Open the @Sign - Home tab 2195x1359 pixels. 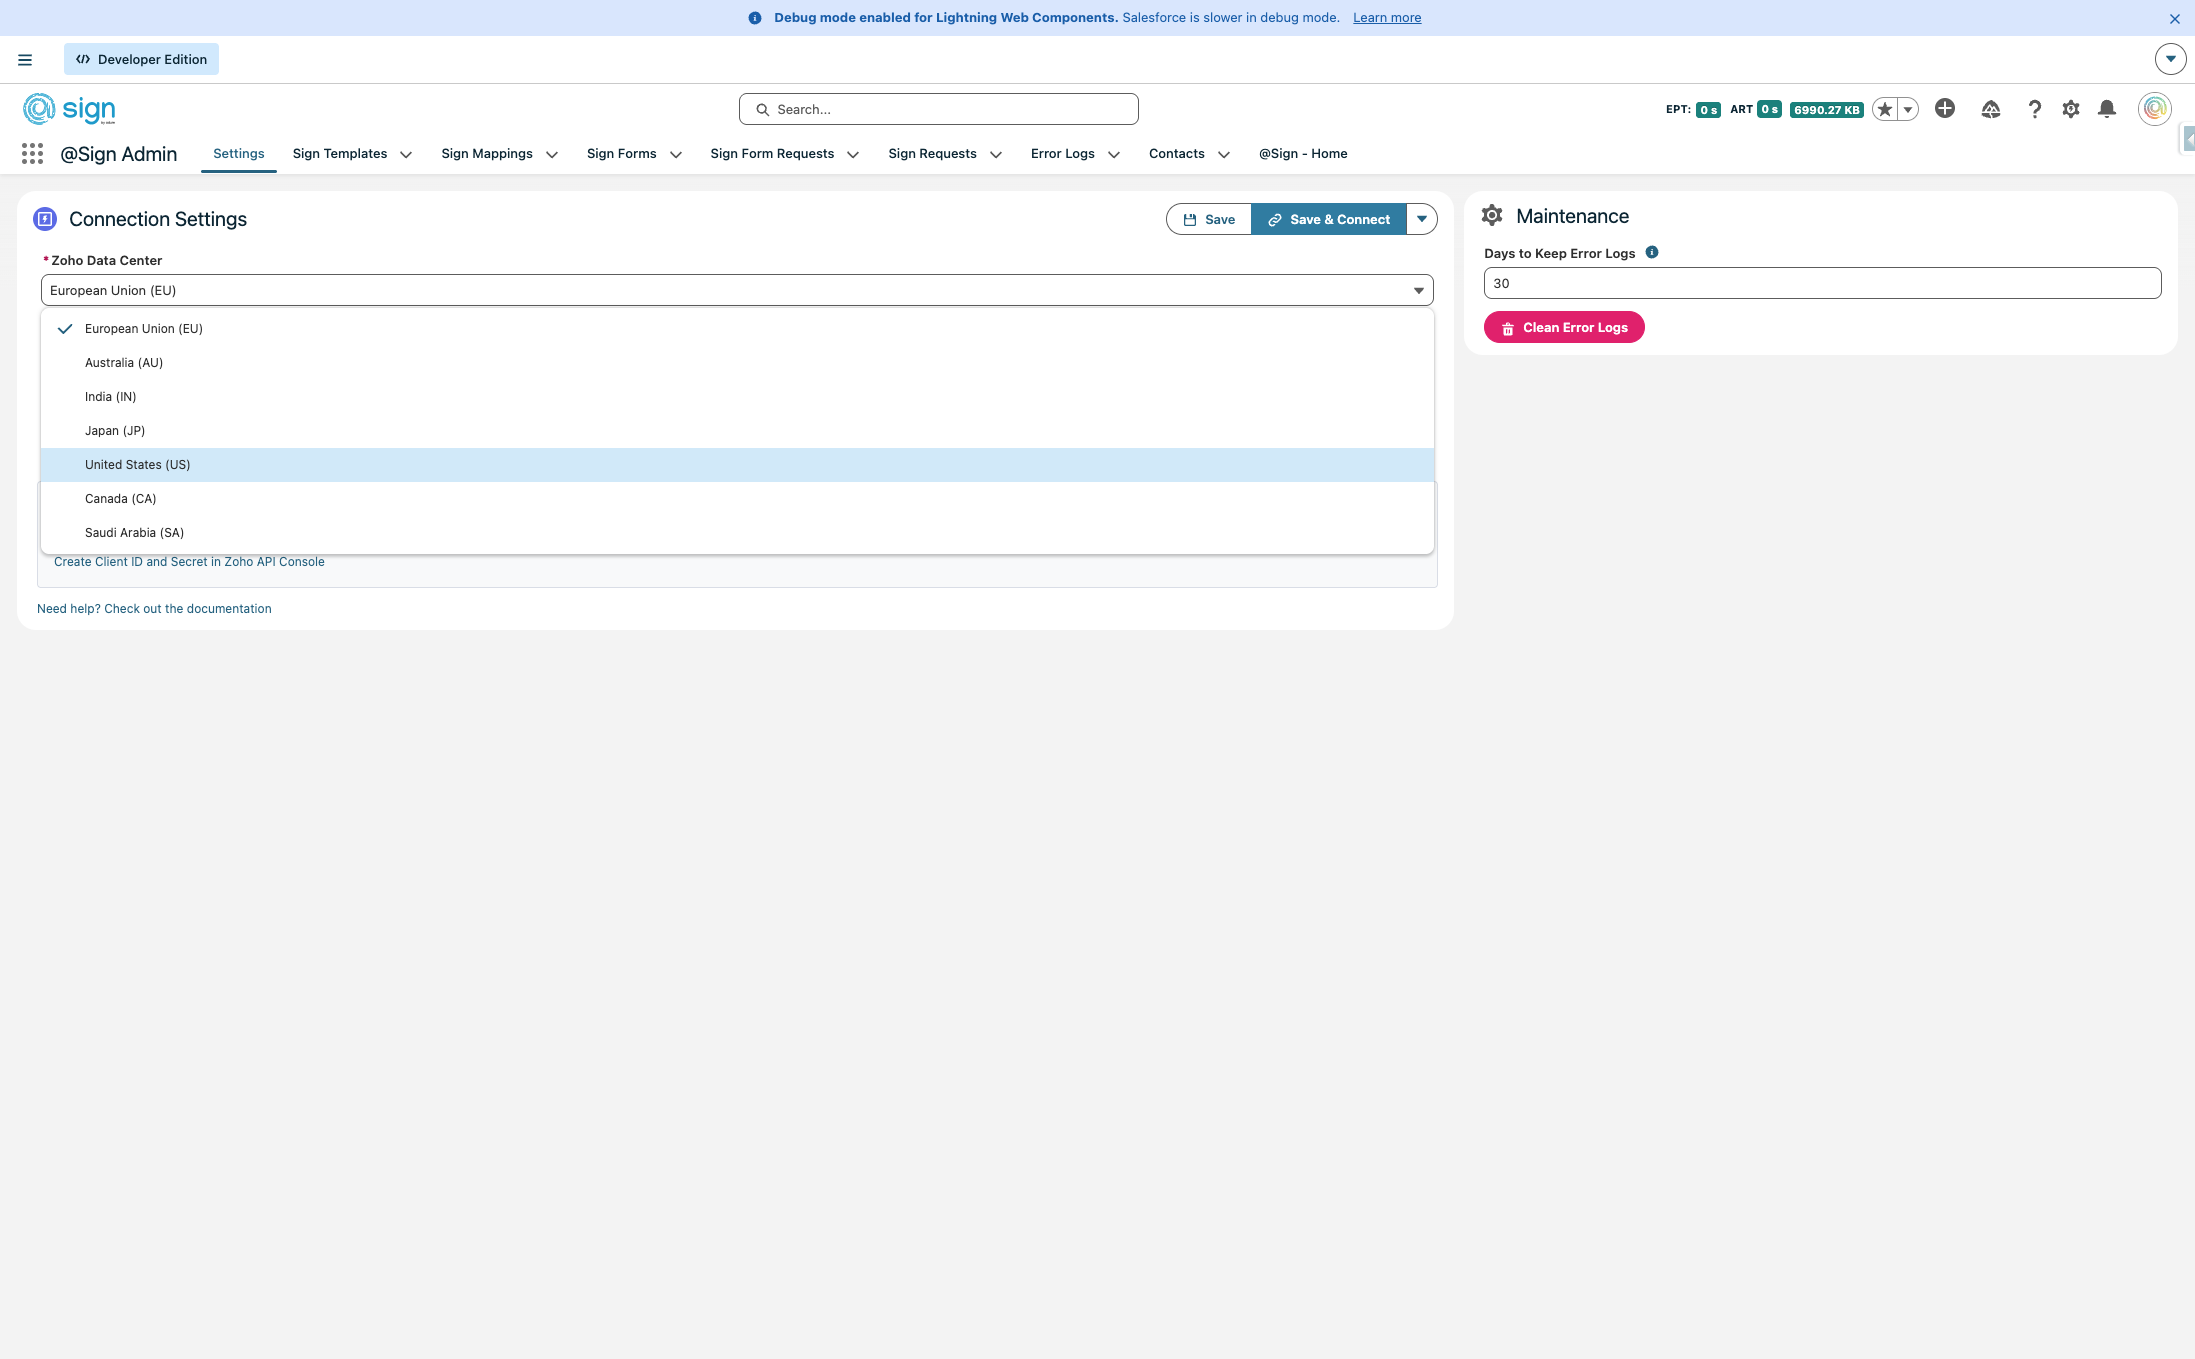(1302, 154)
